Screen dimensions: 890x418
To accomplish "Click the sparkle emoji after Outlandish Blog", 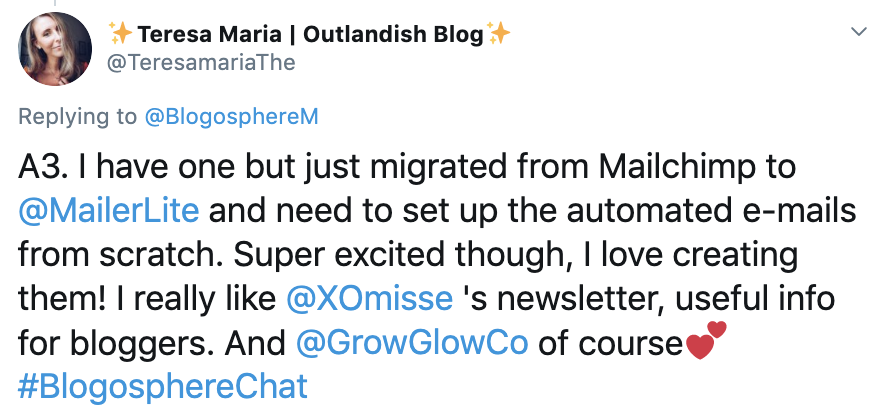I will [x=499, y=34].
